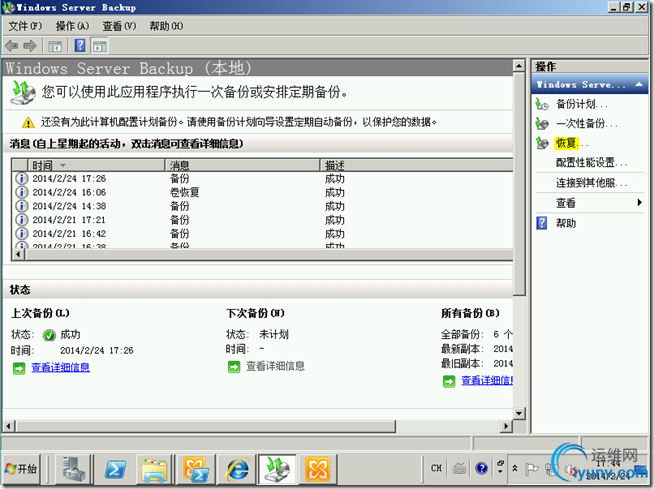Click green arrow icon under 下次备份
654x489 pixels.
(x=234, y=367)
